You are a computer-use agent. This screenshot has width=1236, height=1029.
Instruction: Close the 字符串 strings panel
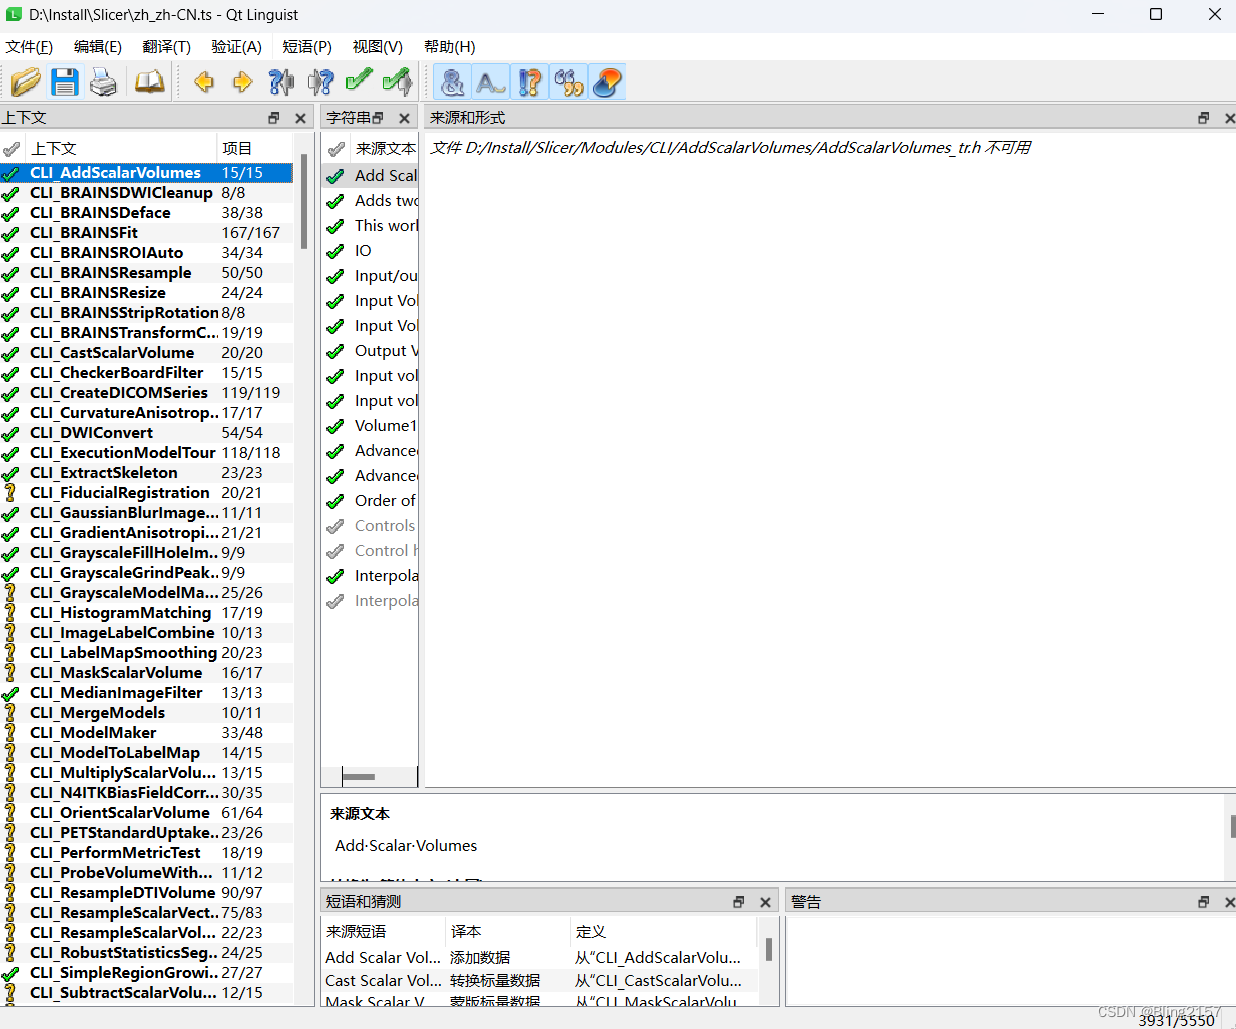click(404, 118)
